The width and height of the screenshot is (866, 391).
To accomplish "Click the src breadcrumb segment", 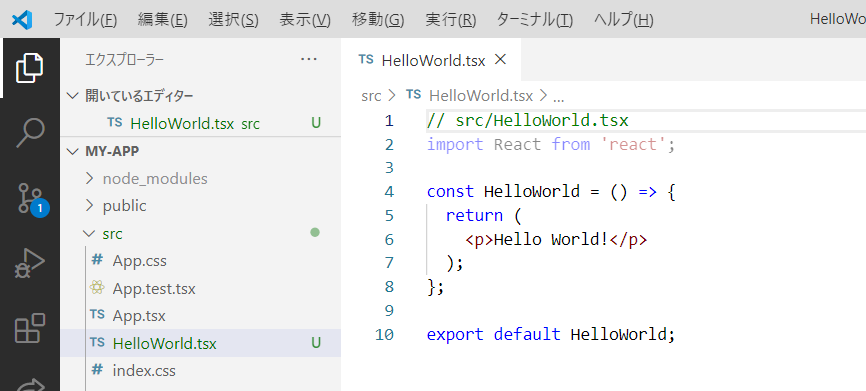I will tap(371, 96).
